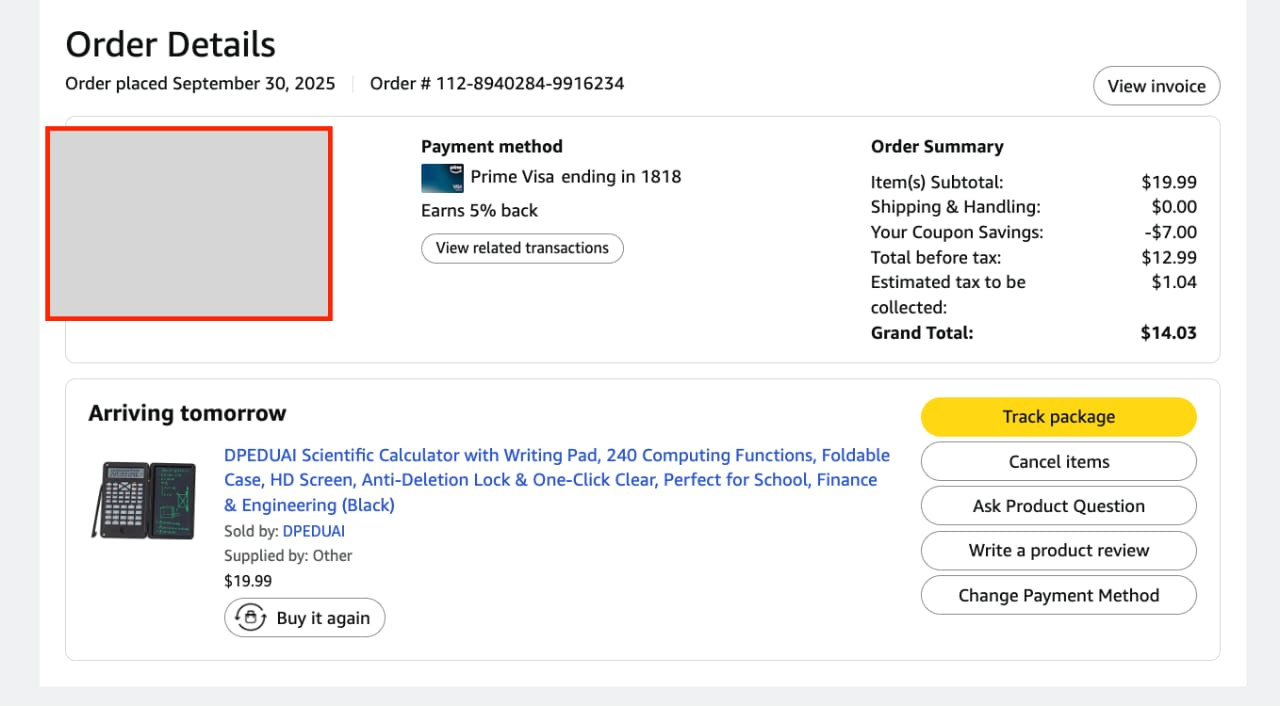Click the Buy it again cart icon
Viewport: 1280px width, 706px height.
click(x=250, y=618)
